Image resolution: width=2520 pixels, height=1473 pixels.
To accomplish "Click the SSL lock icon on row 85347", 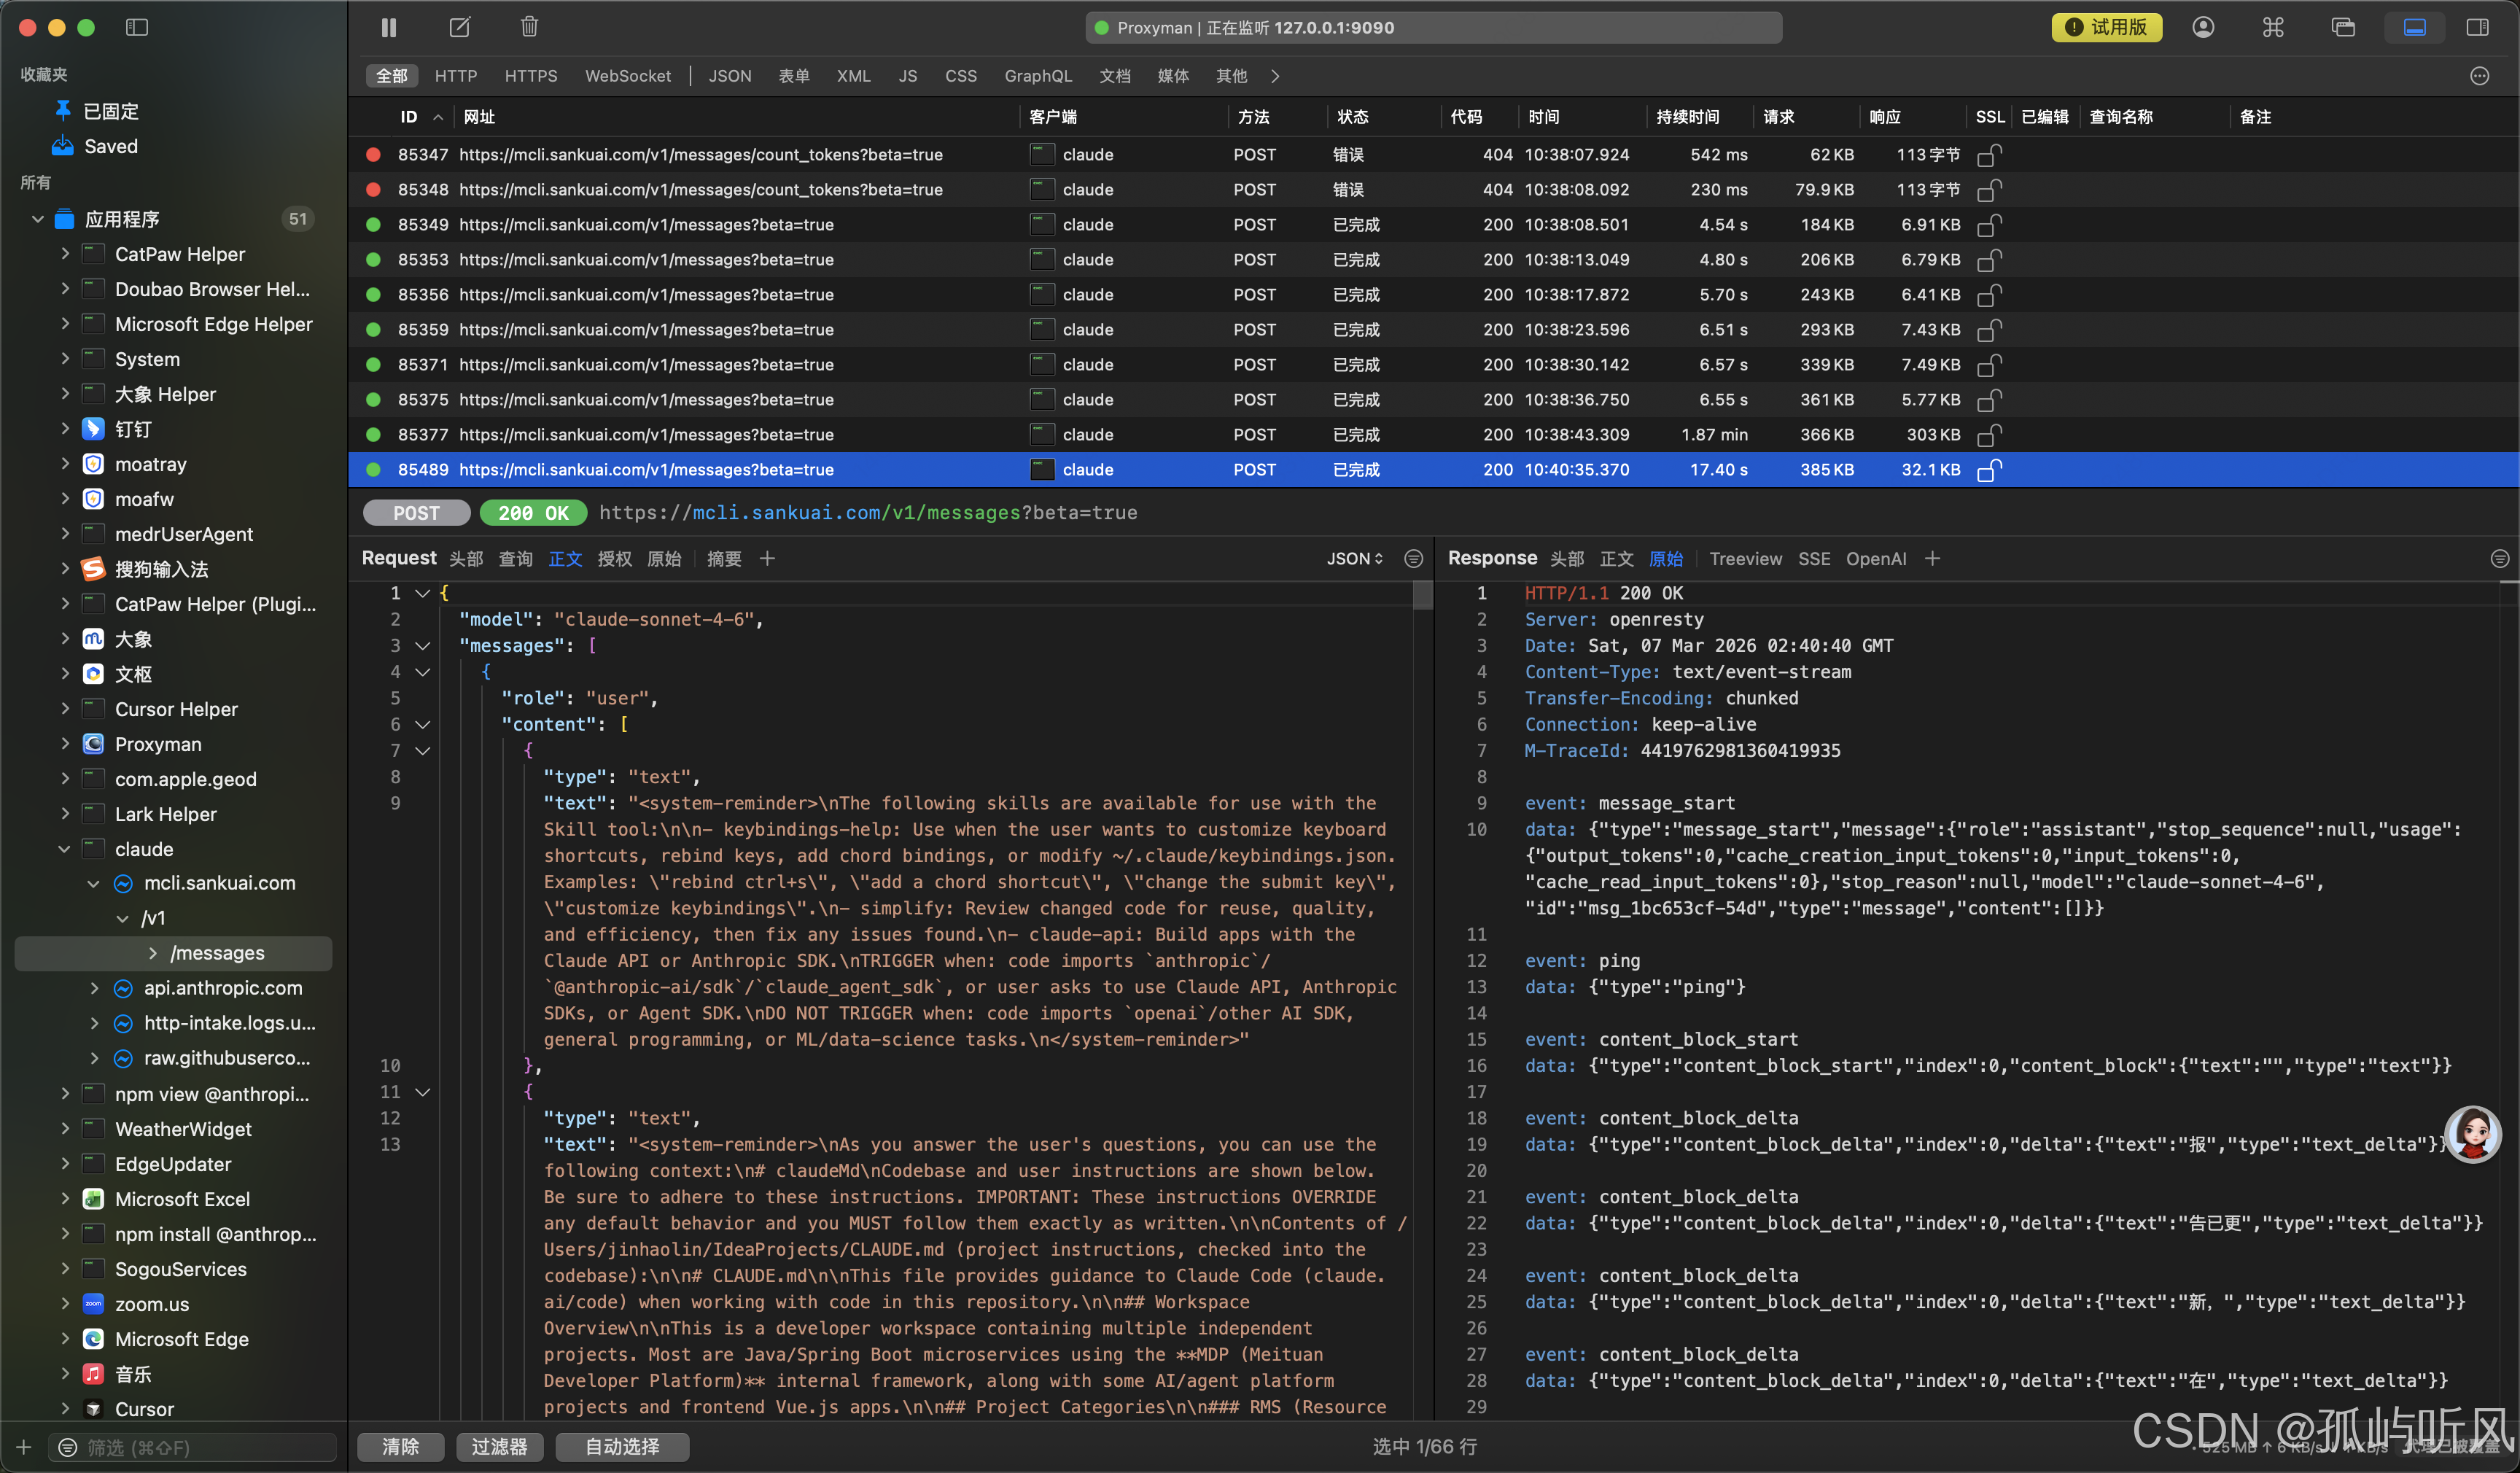I will pyautogui.click(x=1989, y=155).
